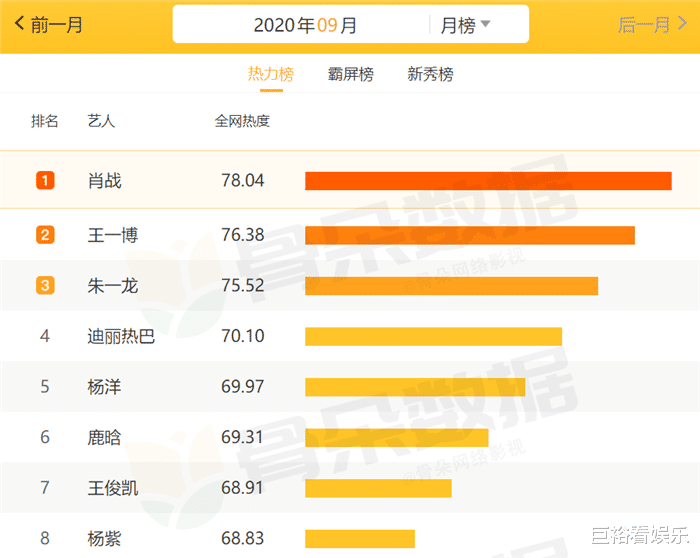The height and width of the screenshot is (558, 700).
Task: Click rank number 4
Action: click(x=45, y=336)
